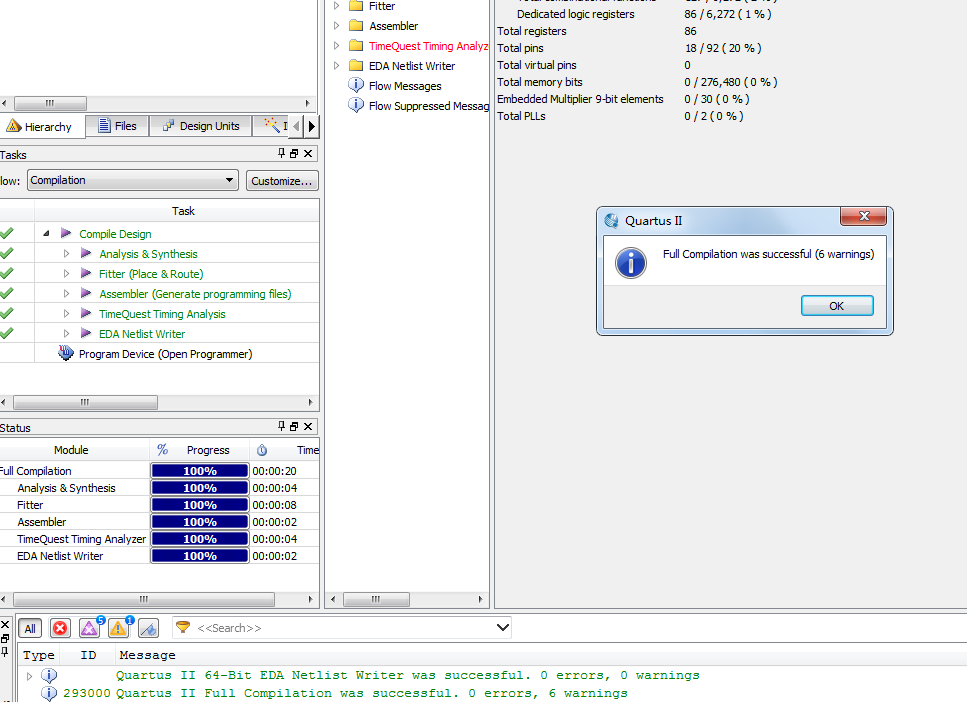Switch to the Hierarchy tab
The image size is (967, 702).
[x=41, y=126]
